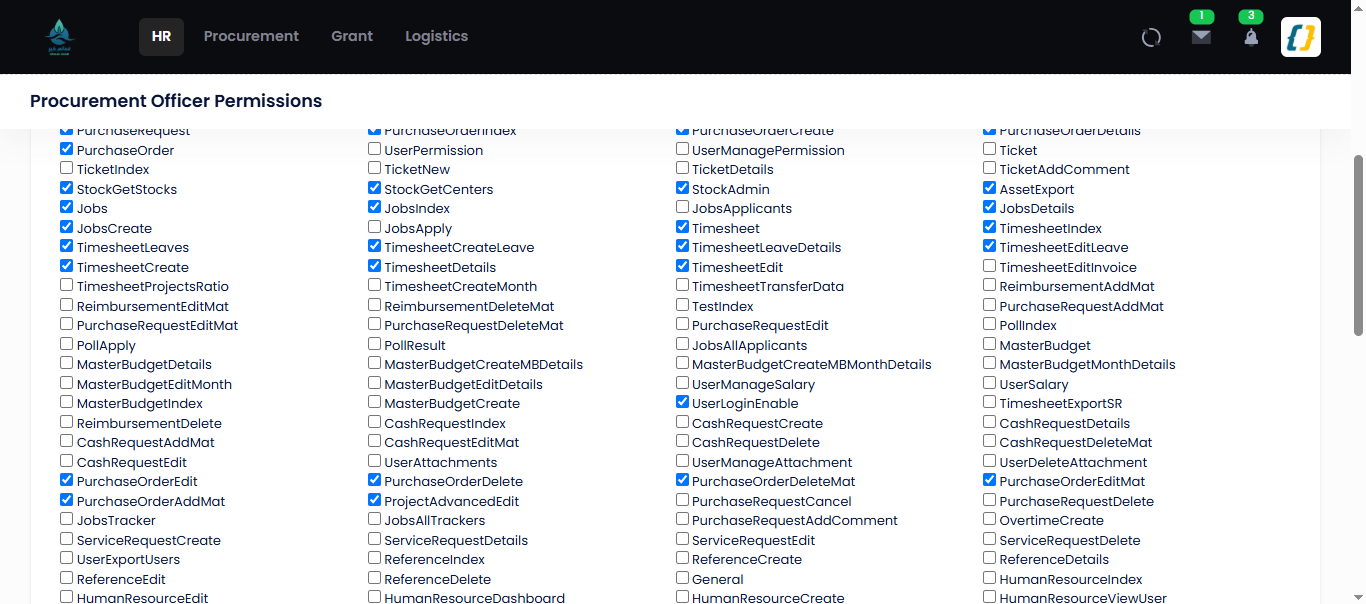Viewport: 1366px width, 604px height.
Task: Click the ServiceRequestEdit label text
Action: pyautogui.click(x=754, y=540)
